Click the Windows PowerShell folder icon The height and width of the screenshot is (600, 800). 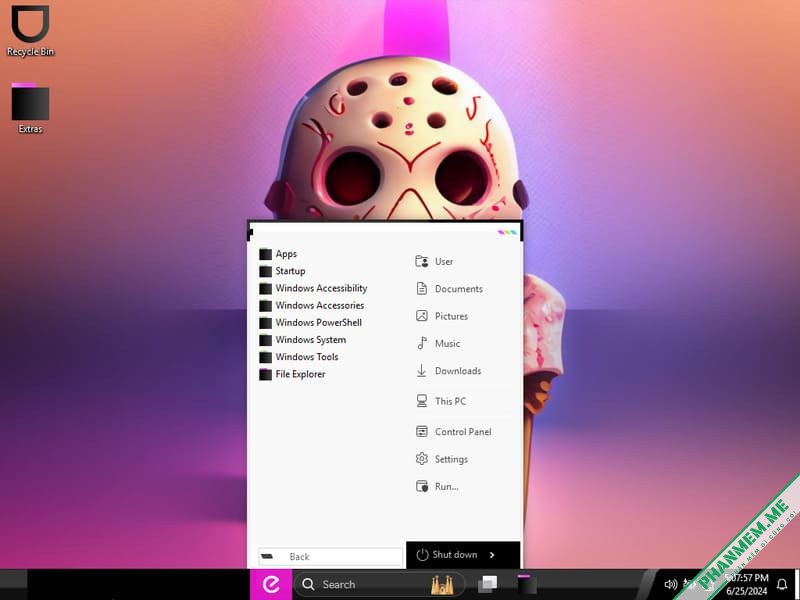point(265,322)
